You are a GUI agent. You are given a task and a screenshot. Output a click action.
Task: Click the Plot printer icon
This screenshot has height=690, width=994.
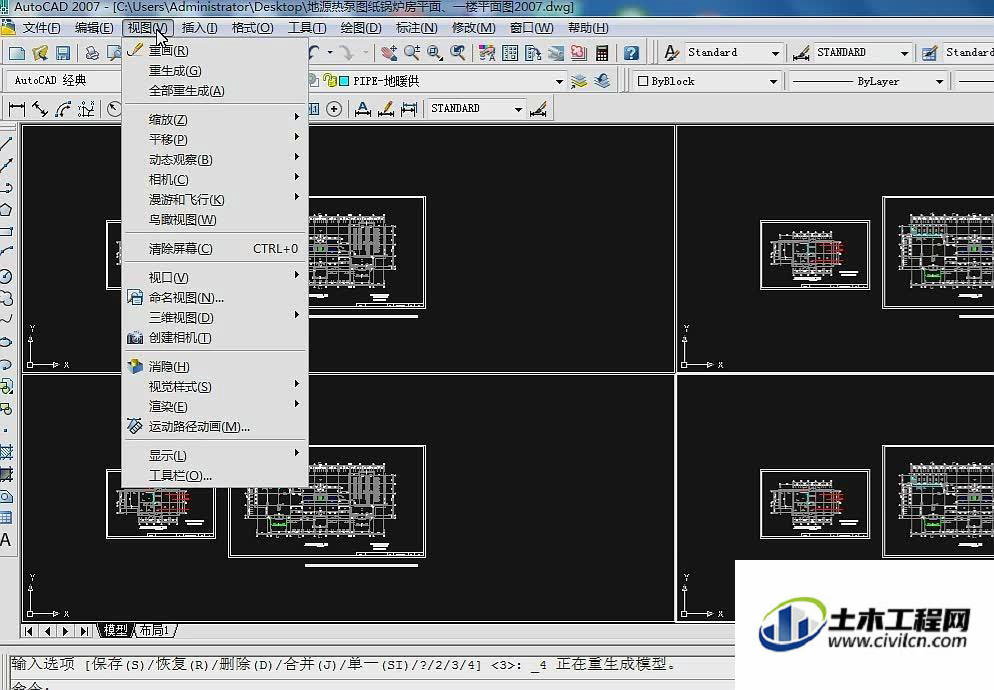(x=92, y=53)
